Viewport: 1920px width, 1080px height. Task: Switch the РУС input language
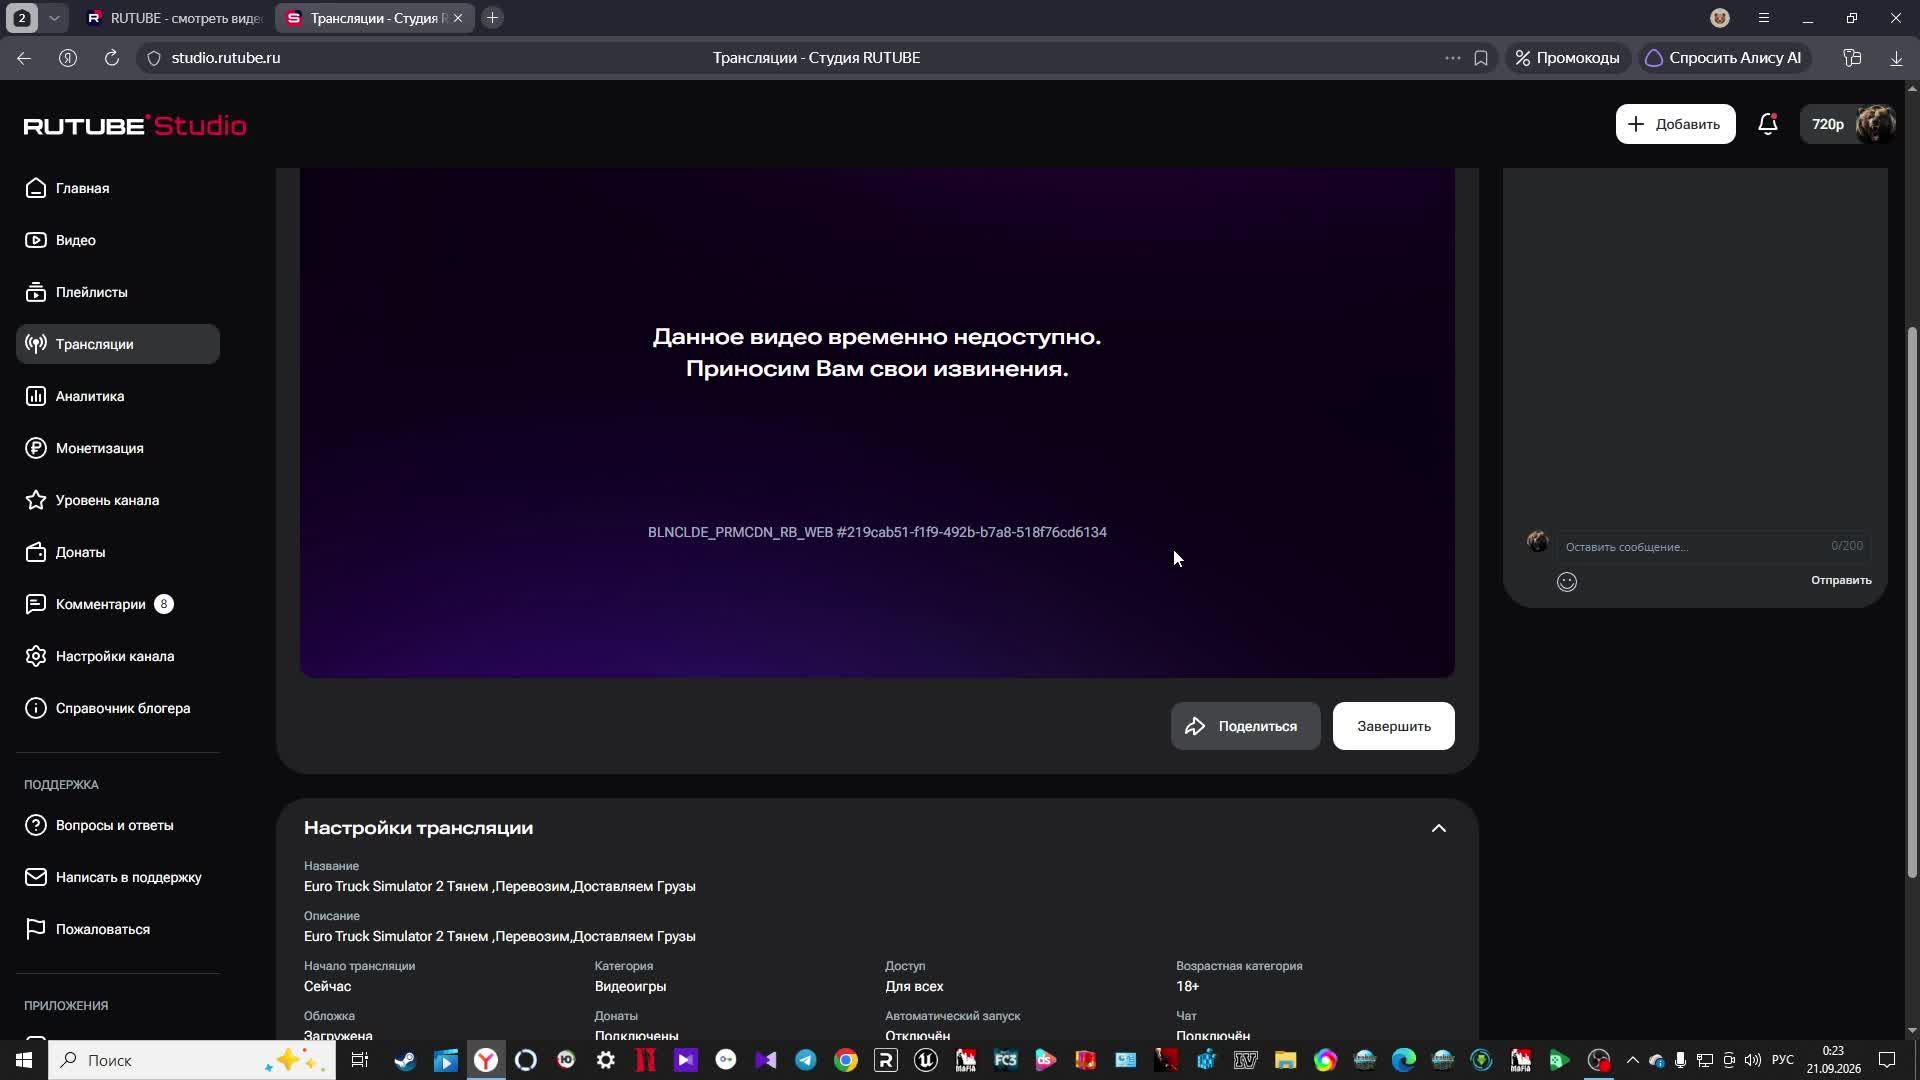click(1783, 1060)
